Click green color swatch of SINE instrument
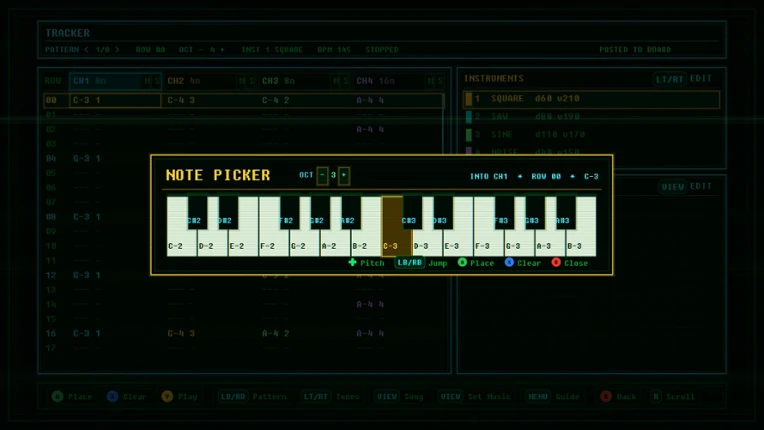This screenshot has height=430, width=764. tap(469, 134)
